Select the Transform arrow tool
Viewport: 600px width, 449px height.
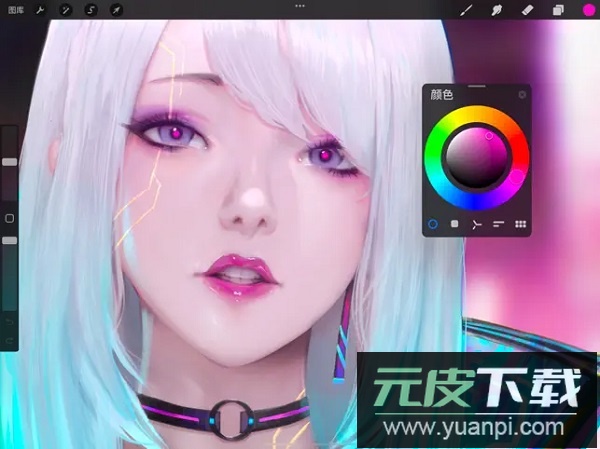[x=116, y=10]
